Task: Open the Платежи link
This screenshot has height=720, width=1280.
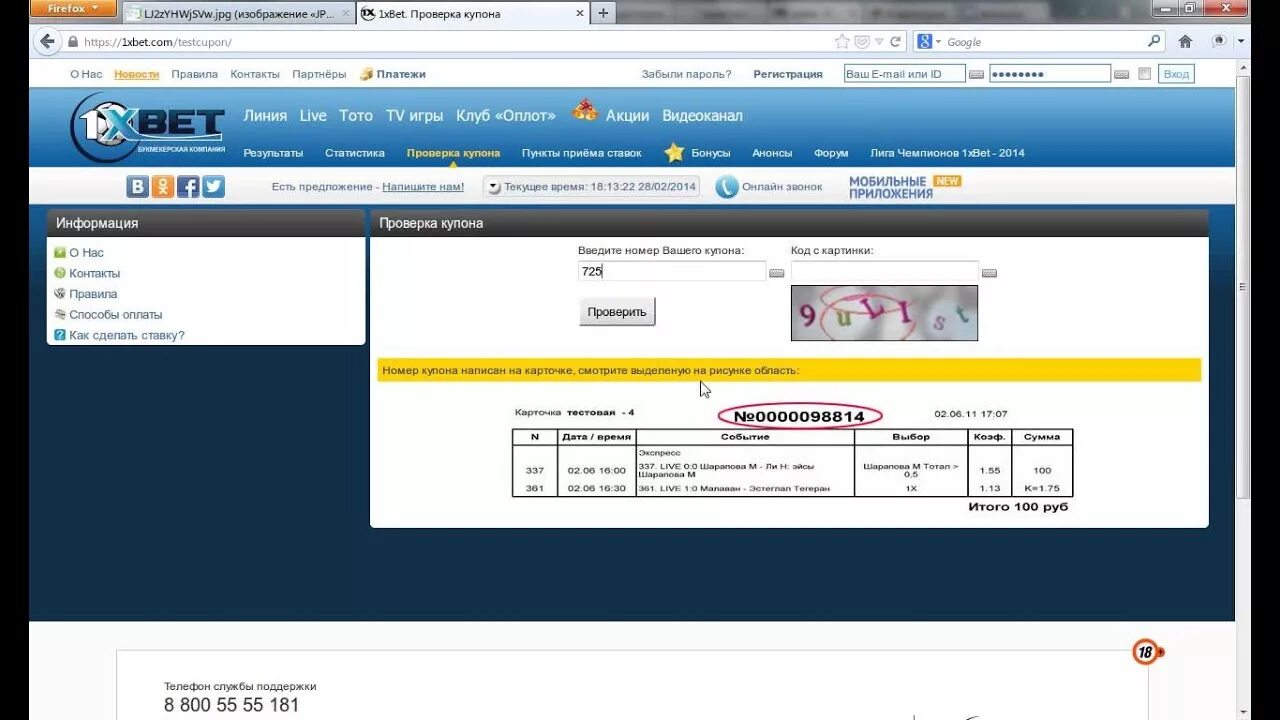Action: [393, 74]
